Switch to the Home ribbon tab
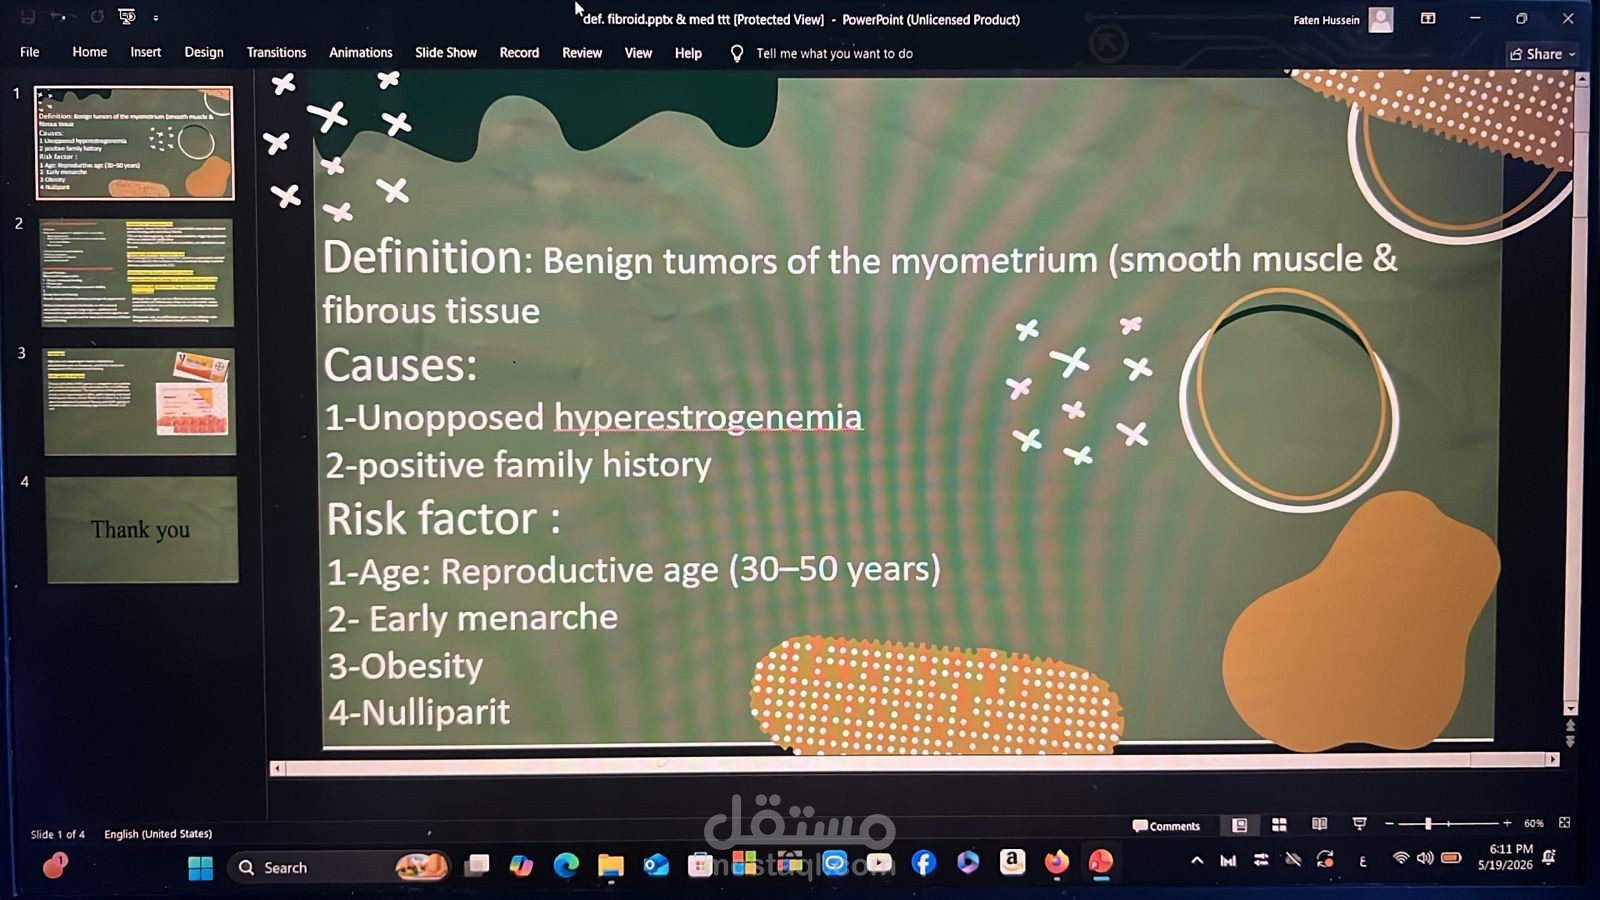The height and width of the screenshot is (900, 1600). coord(90,52)
